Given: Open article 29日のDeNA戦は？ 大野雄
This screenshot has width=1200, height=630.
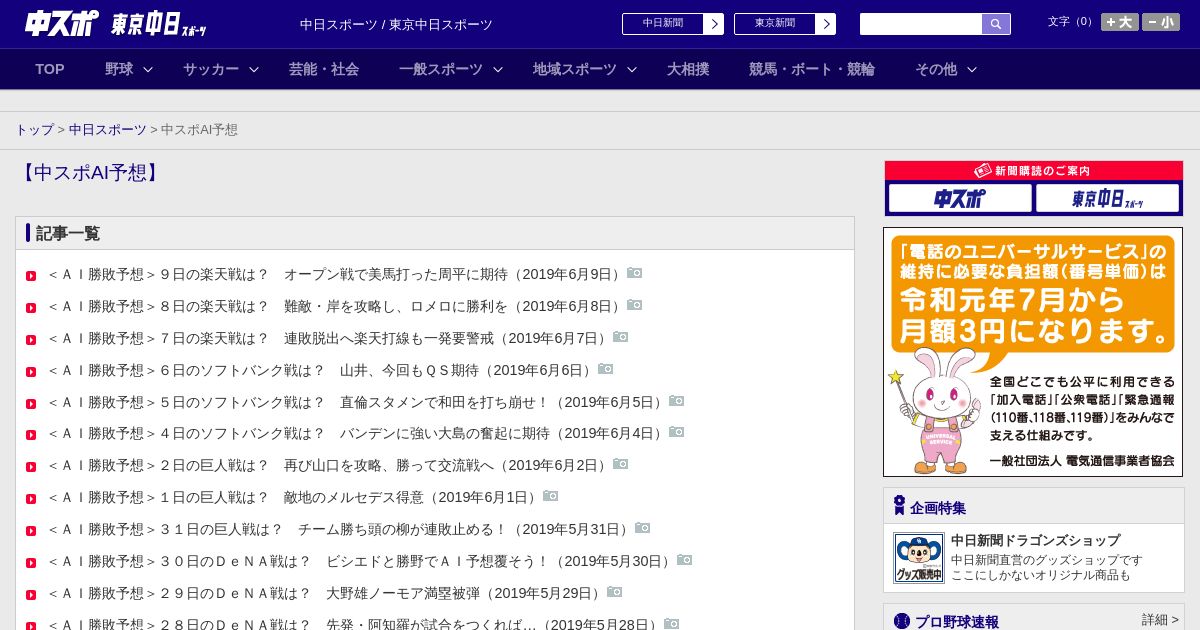Looking at the screenshot, I should (x=326, y=593).
